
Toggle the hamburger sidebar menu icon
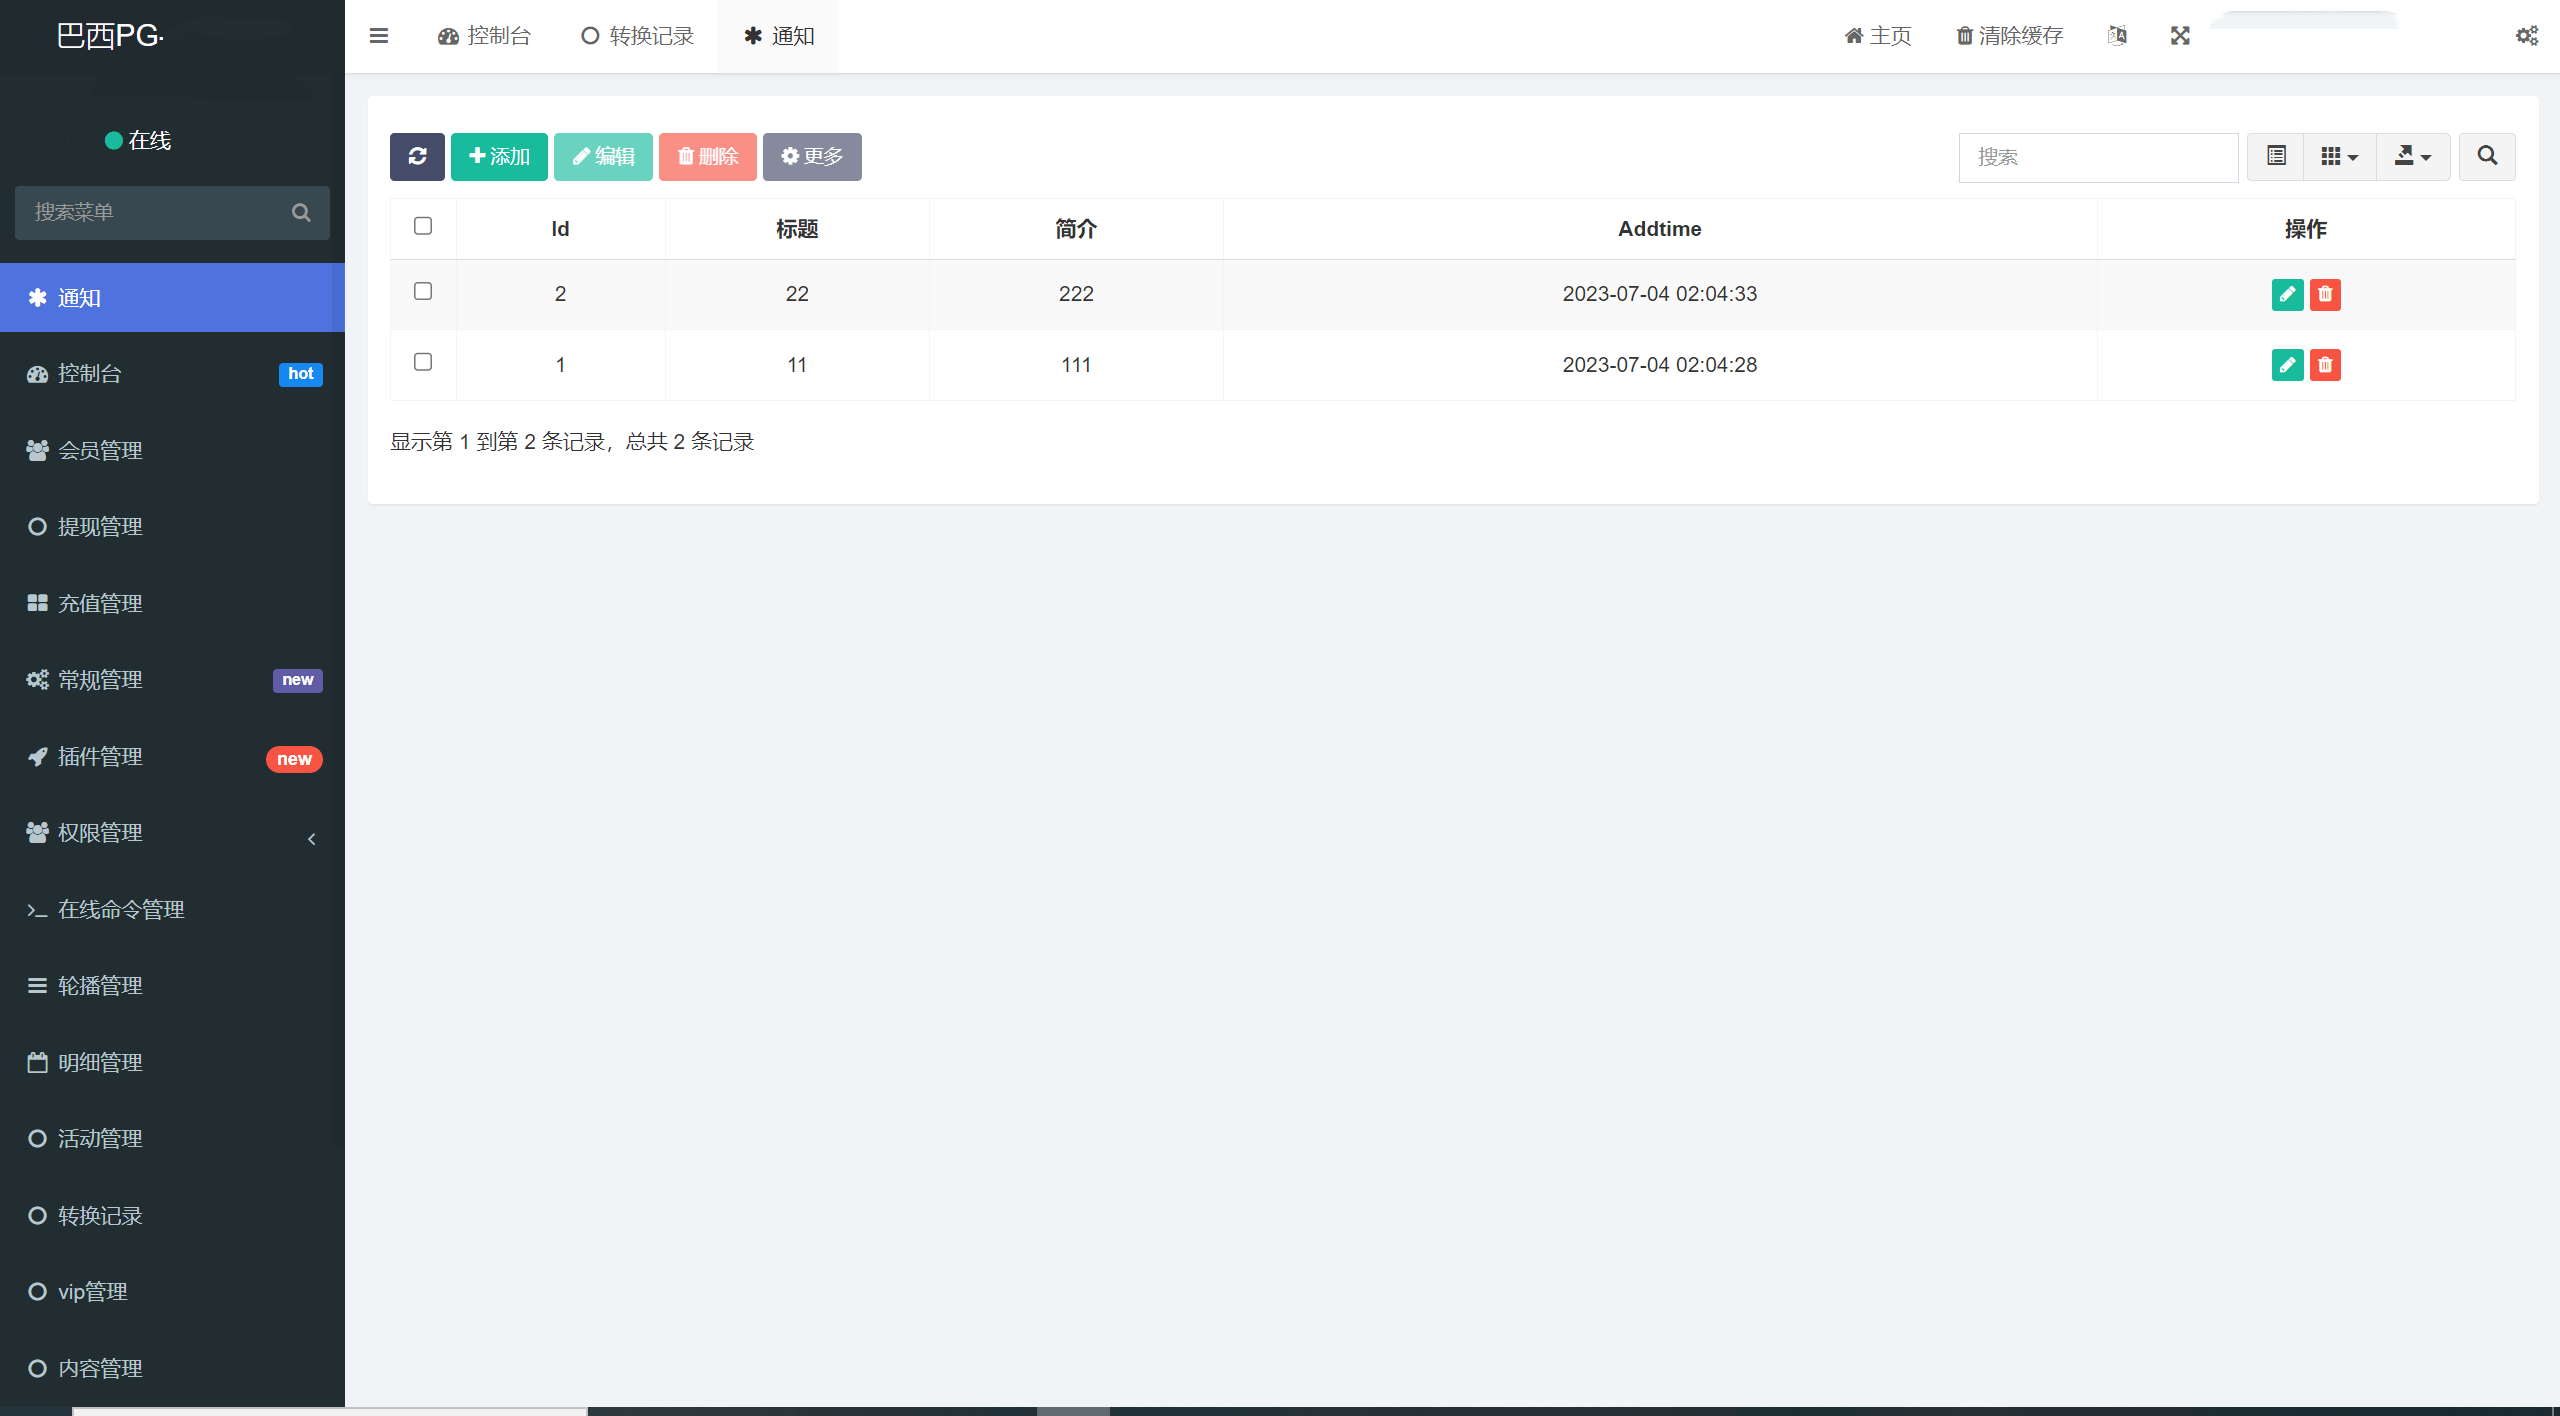378,36
